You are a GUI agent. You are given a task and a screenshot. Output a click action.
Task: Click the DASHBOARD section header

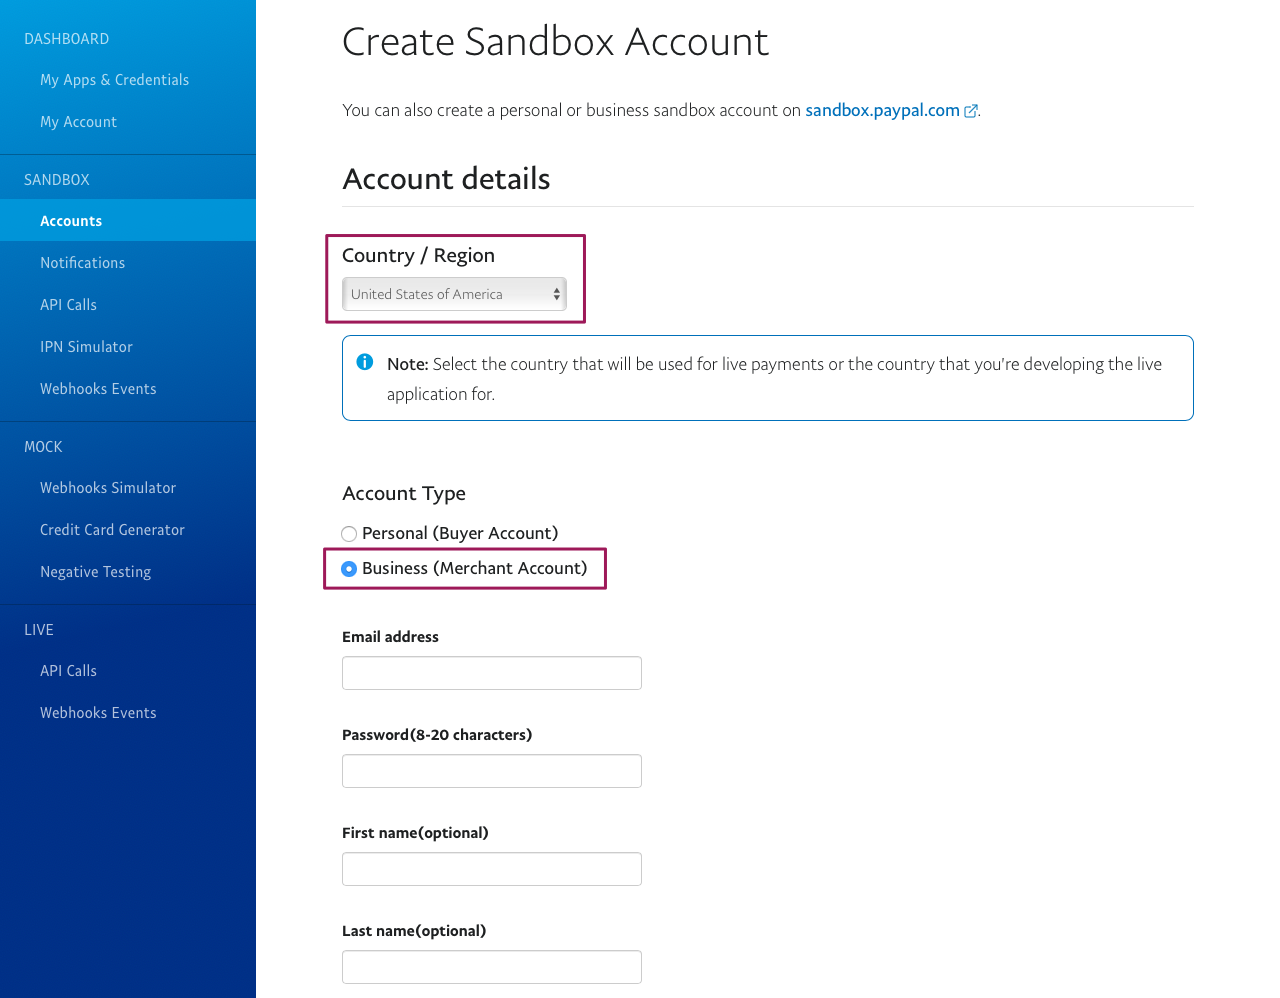(66, 39)
